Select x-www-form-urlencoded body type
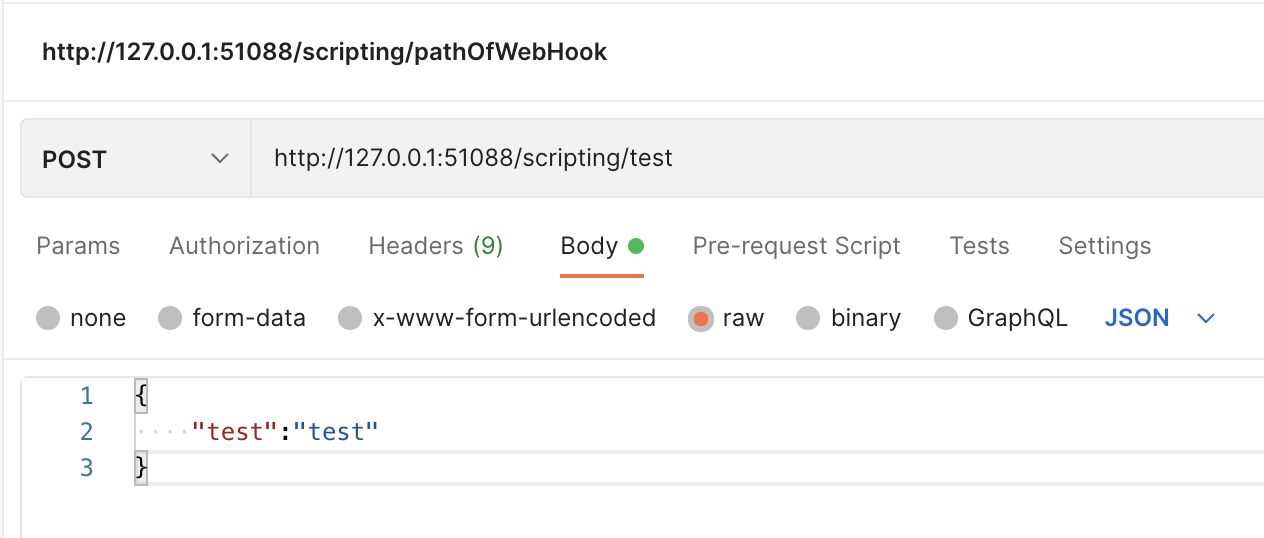This screenshot has width=1264, height=538. click(350, 319)
